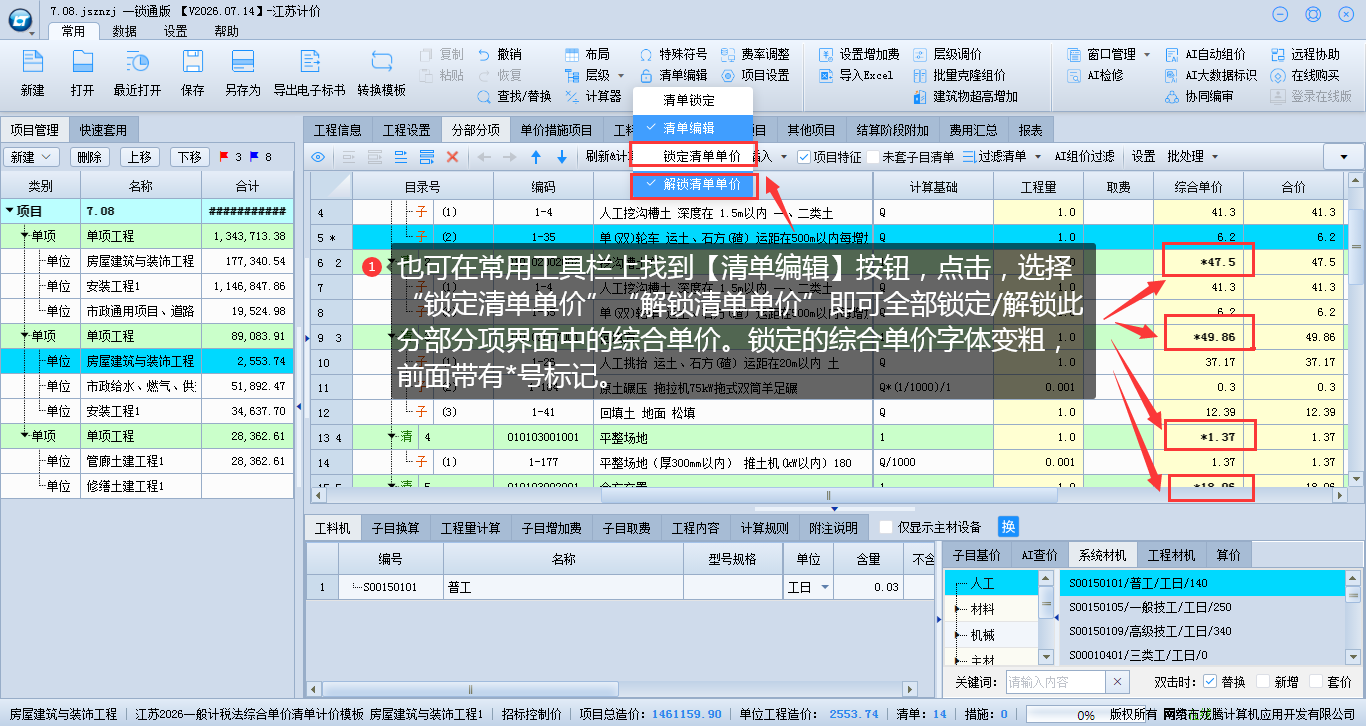1366x726 pixels.
Task: Uncheck the 项目特征 checkbox
Action: (x=805, y=157)
